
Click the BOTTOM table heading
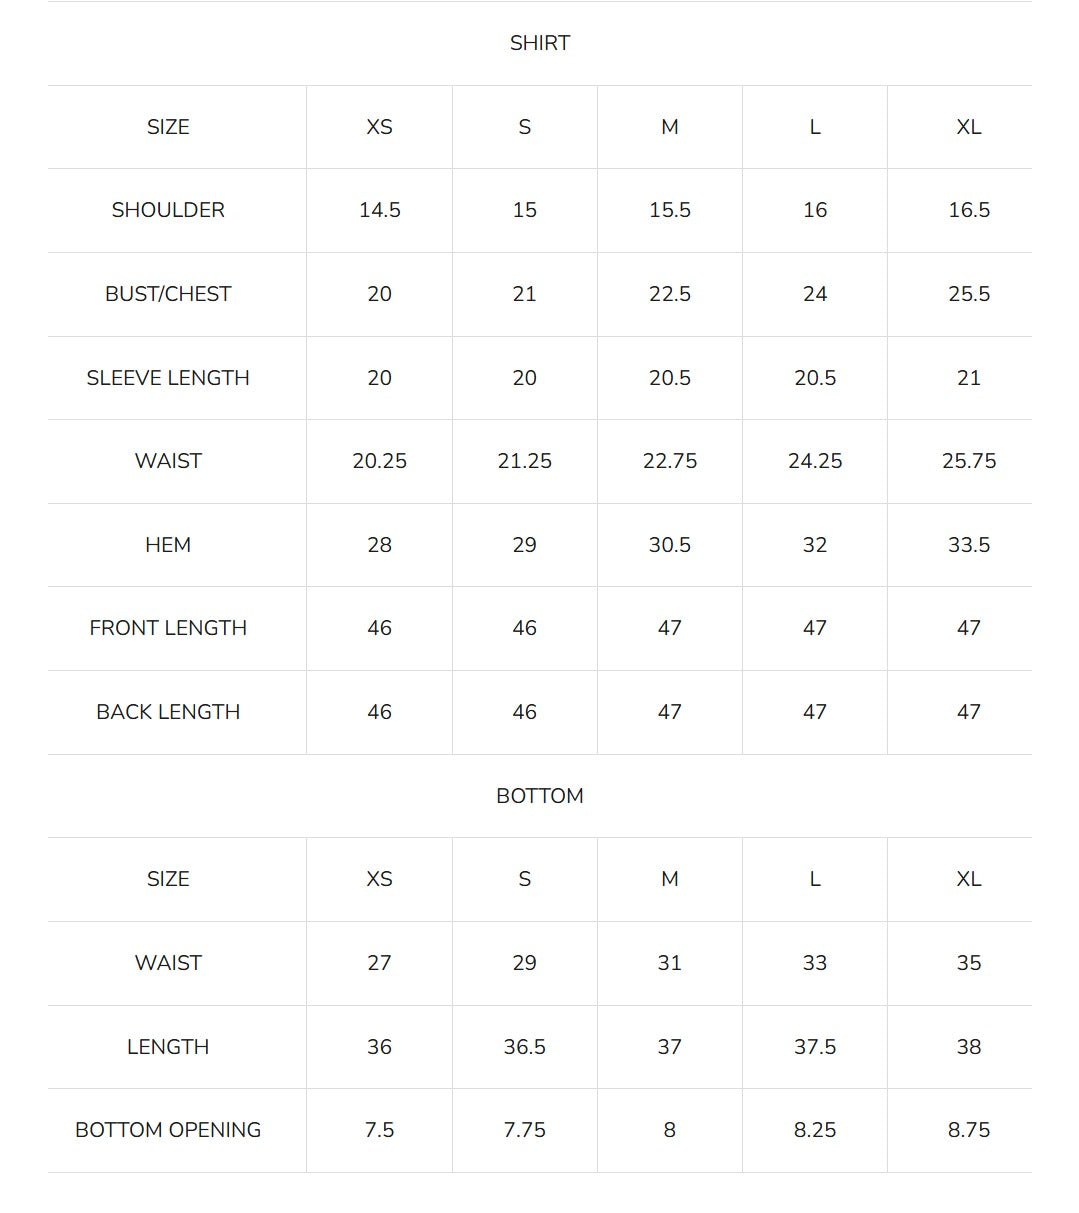point(539,796)
